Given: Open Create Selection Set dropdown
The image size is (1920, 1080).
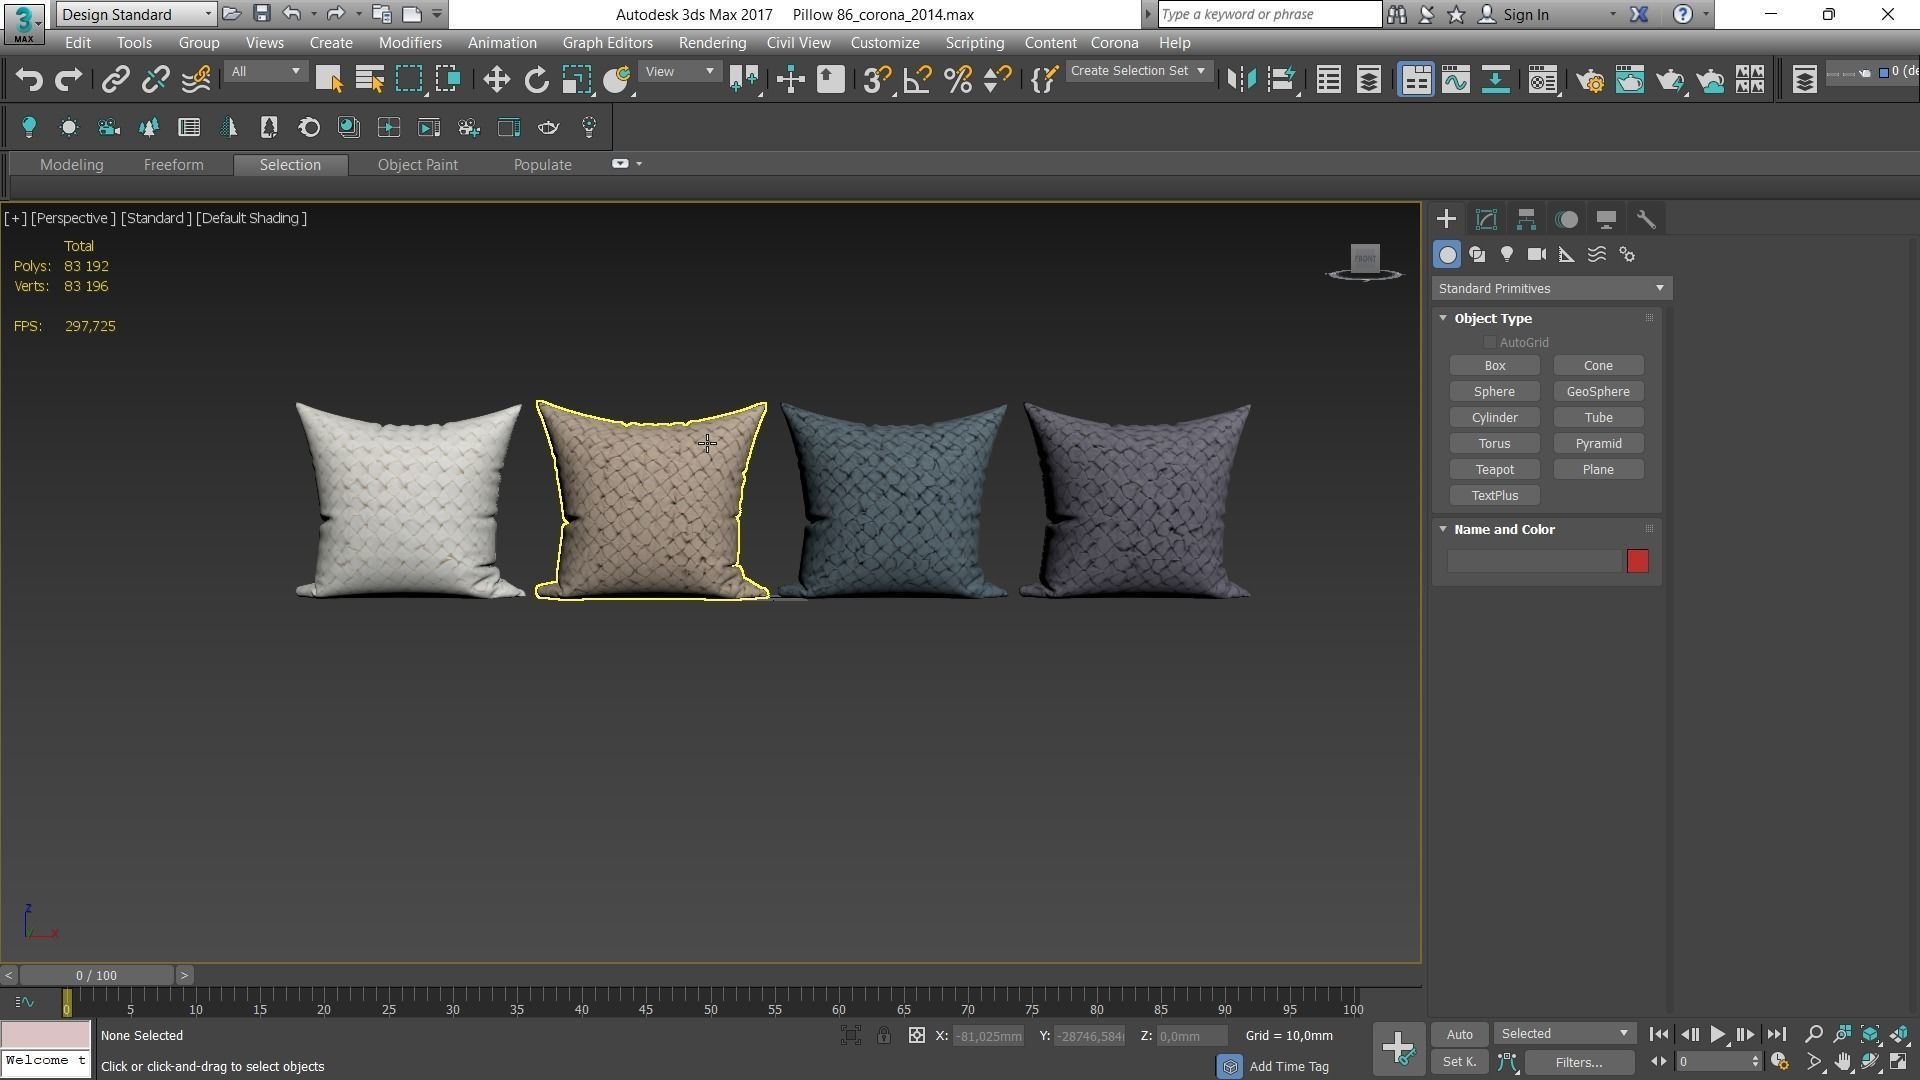Looking at the screenshot, I should pos(1139,71).
